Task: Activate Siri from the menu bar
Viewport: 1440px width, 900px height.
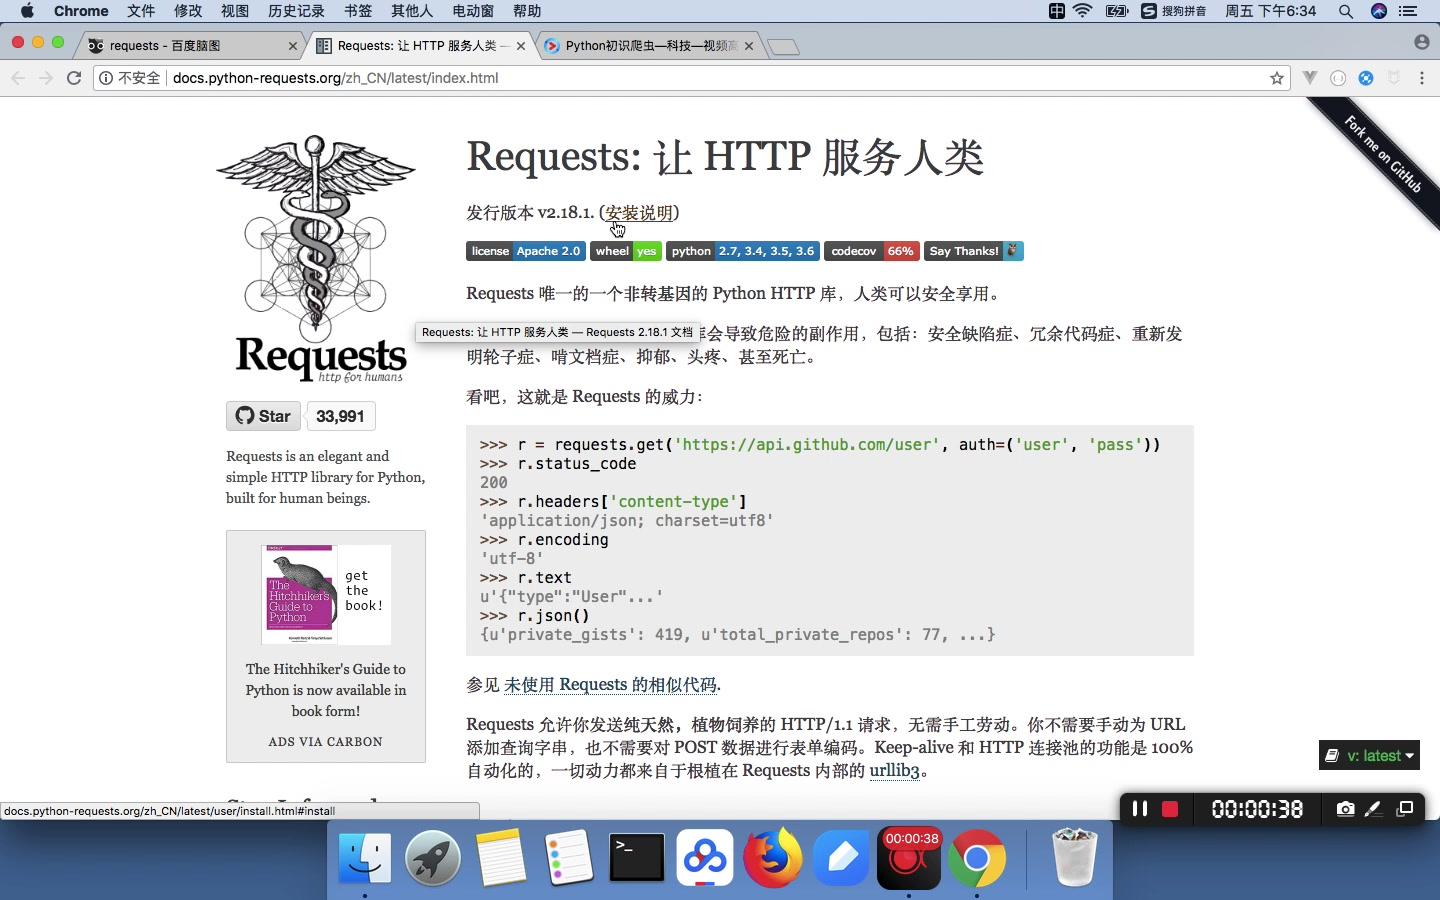Action: (1378, 11)
